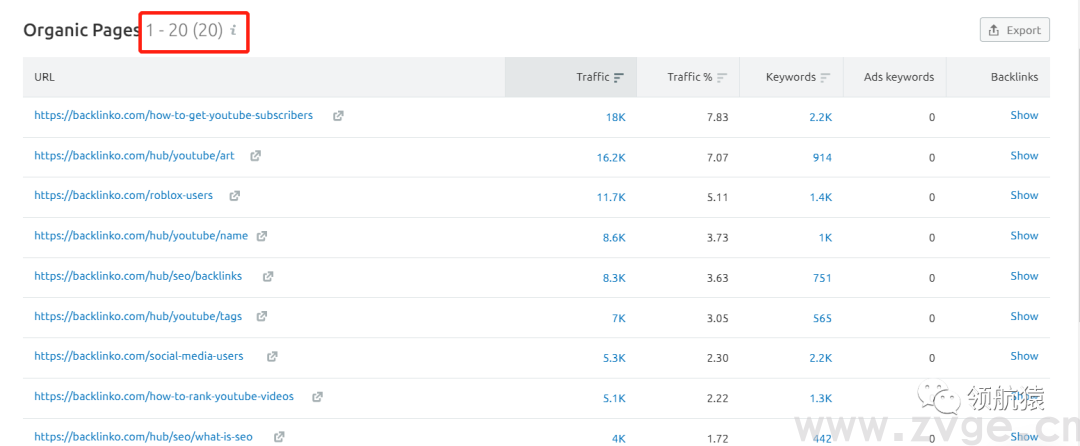Open external link icon for roblox-users URL

(x=235, y=196)
